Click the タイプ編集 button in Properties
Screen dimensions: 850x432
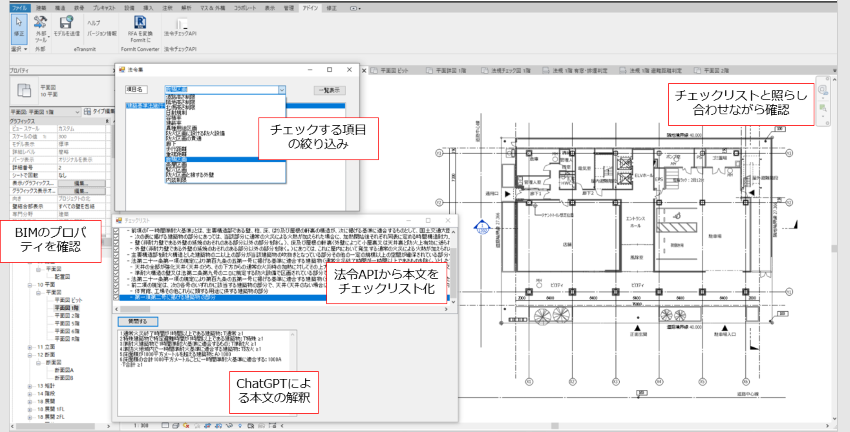click(100, 112)
